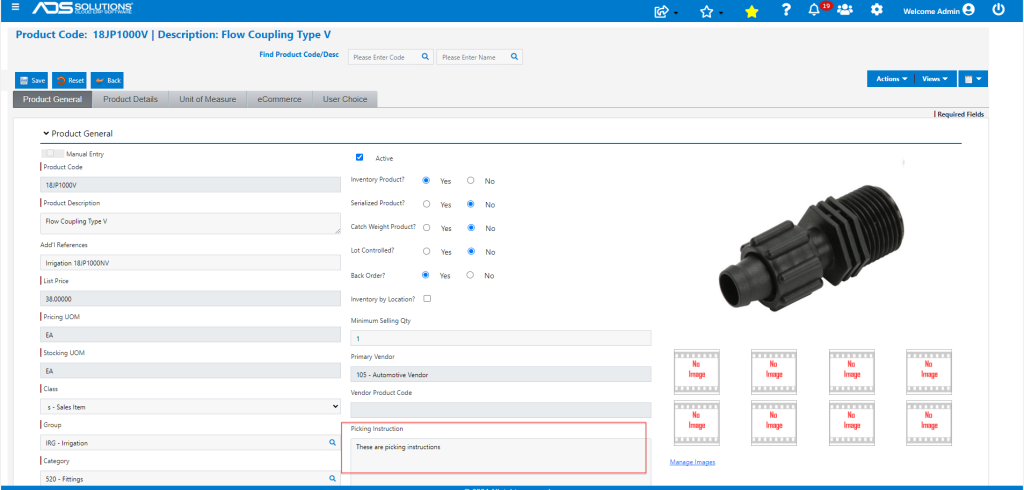Switch to Product General tab
The height and width of the screenshot is (490, 1024).
(x=52, y=99)
